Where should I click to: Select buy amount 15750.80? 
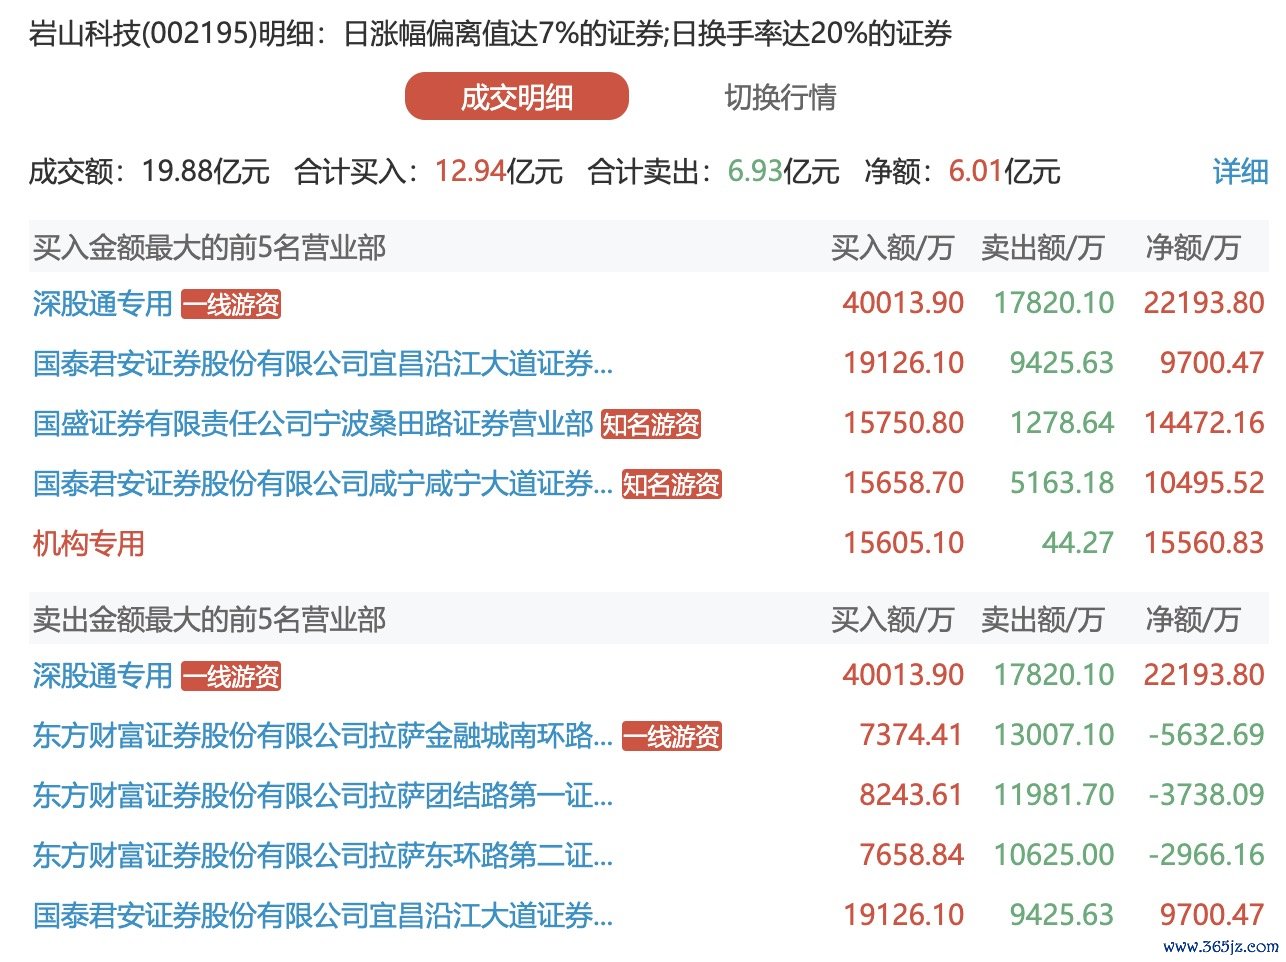tap(904, 423)
